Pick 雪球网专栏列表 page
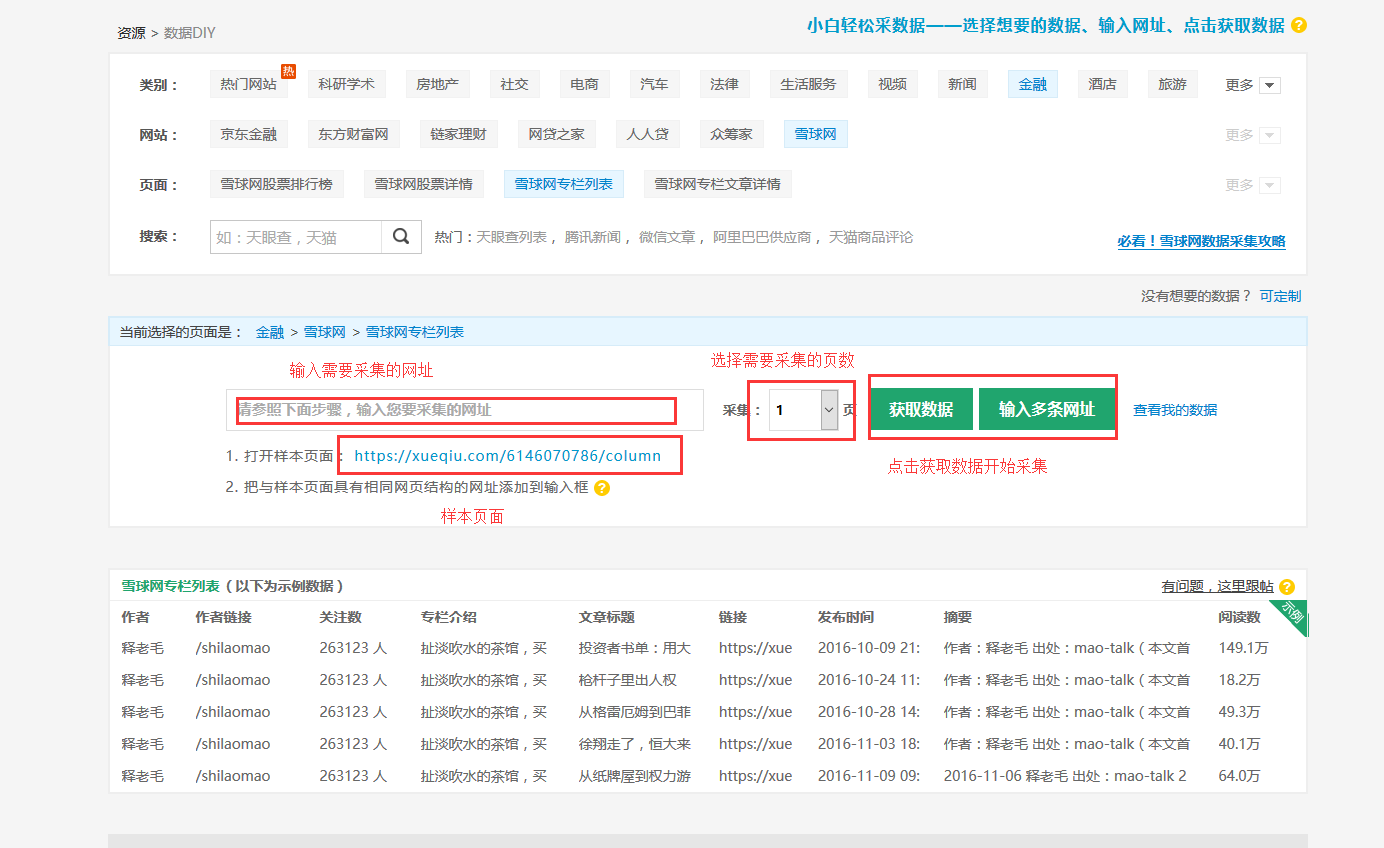 (x=564, y=184)
